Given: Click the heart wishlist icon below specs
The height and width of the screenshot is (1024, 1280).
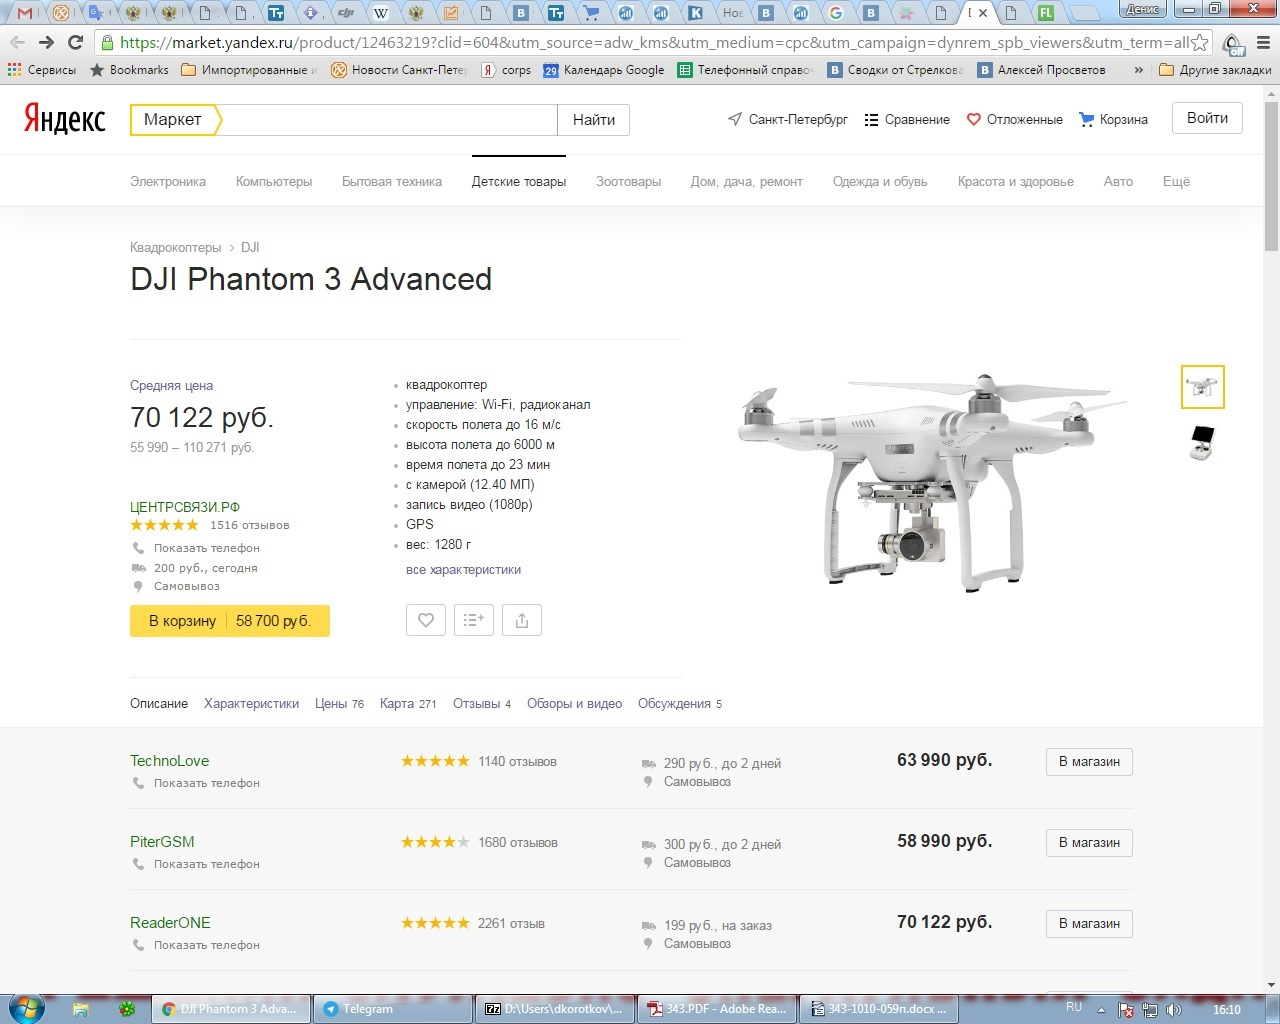Looking at the screenshot, I should [x=425, y=620].
